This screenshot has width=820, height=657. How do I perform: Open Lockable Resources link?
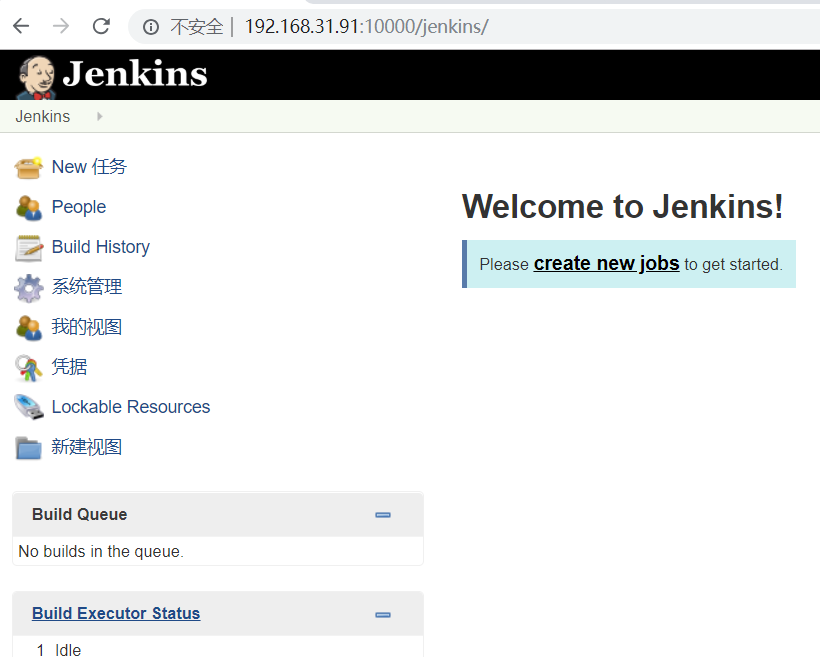[131, 407]
